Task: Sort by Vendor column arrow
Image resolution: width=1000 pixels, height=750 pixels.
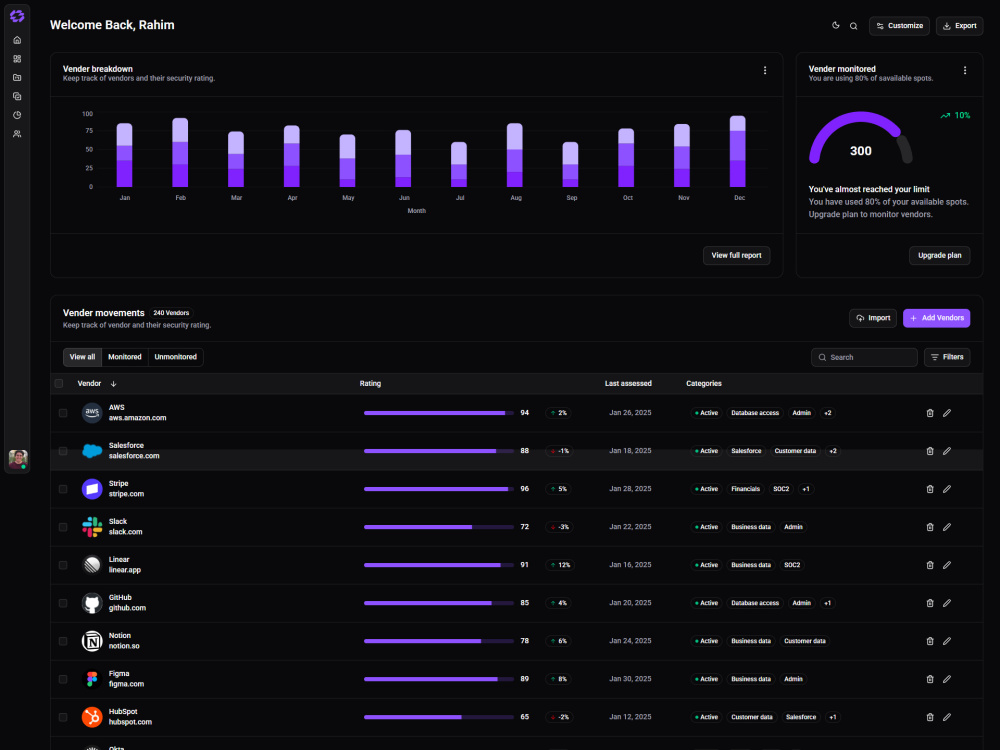Action: pyautogui.click(x=114, y=384)
